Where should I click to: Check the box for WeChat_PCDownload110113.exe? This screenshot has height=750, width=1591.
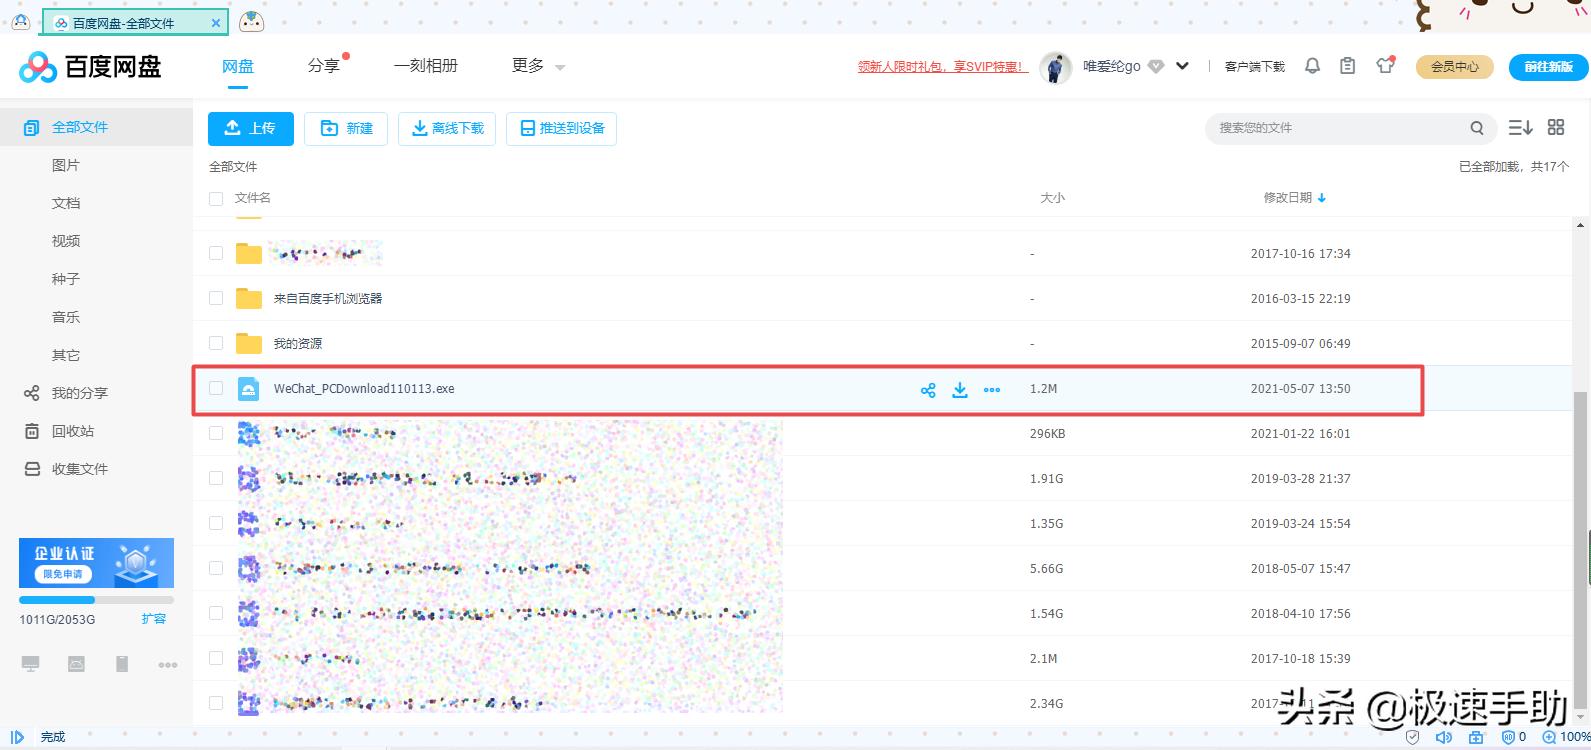pyautogui.click(x=215, y=388)
